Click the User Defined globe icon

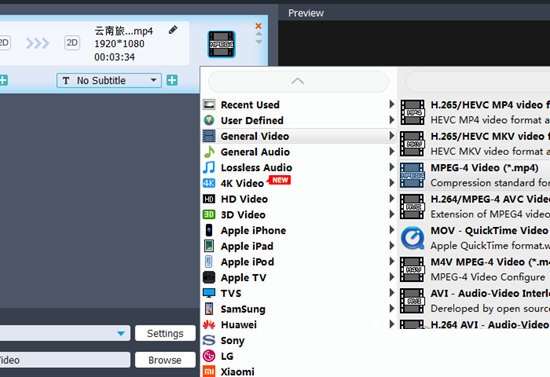coord(209,120)
